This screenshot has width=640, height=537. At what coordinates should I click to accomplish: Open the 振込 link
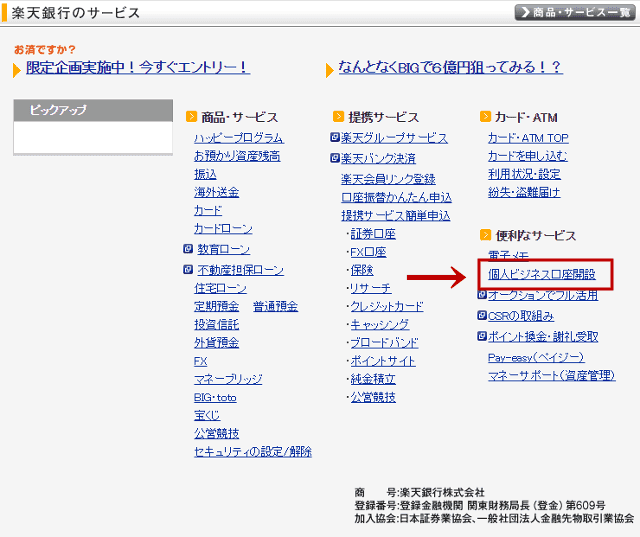click(205, 174)
